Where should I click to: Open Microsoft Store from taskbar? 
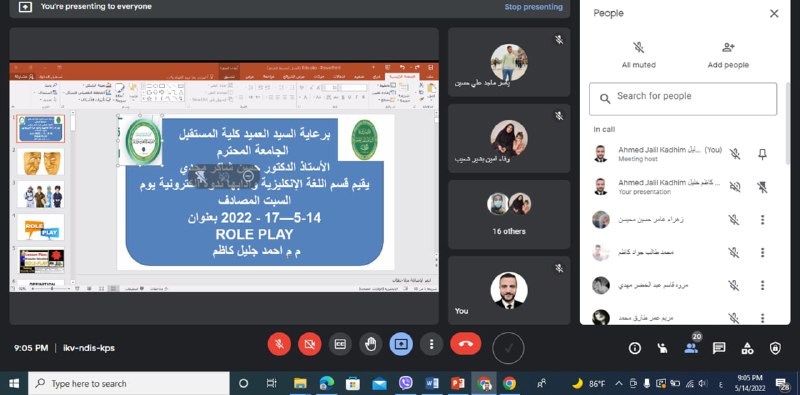353,383
